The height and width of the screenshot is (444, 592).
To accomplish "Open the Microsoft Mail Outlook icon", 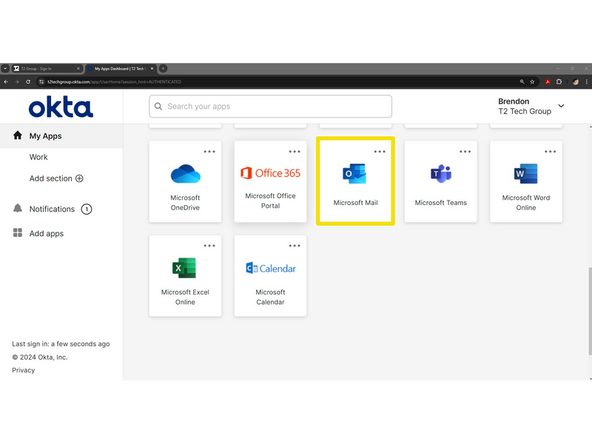I will (x=355, y=174).
